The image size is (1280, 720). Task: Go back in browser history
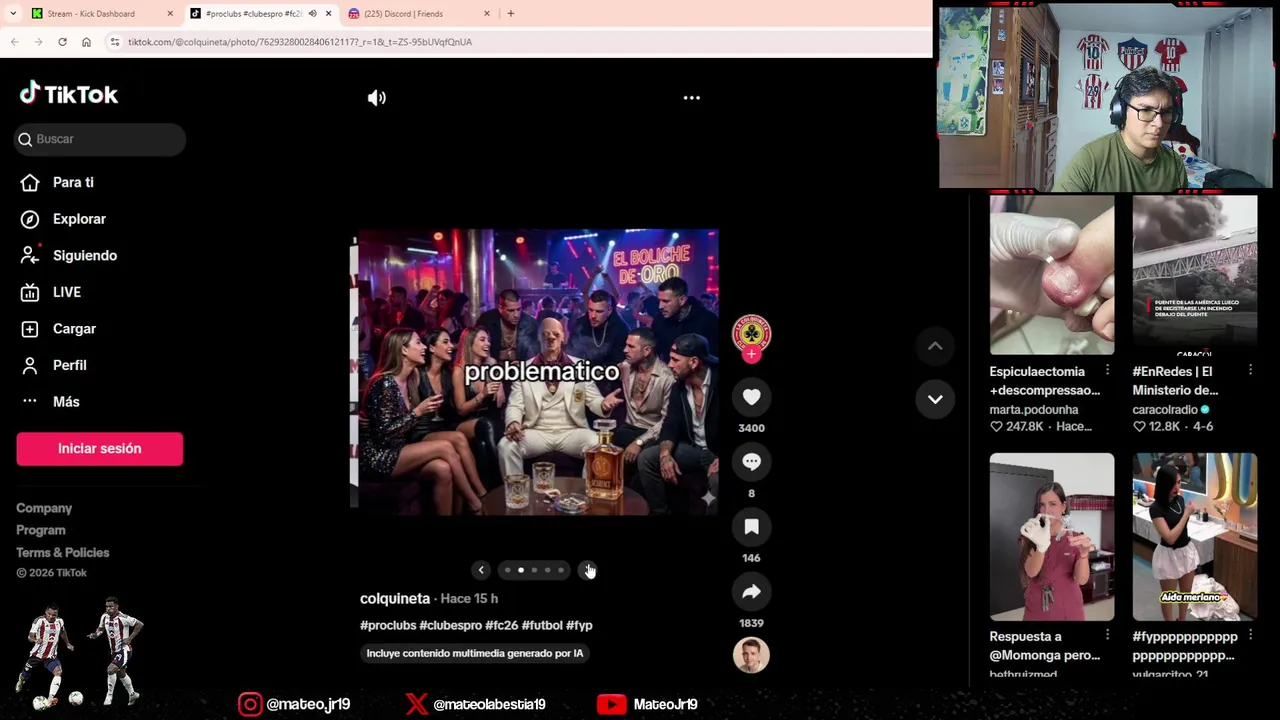[14, 42]
